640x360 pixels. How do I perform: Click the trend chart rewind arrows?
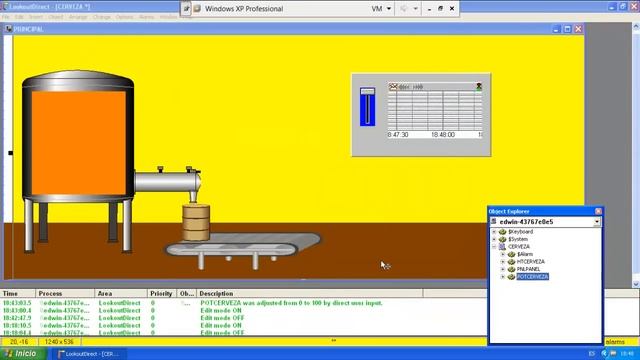point(404,87)
